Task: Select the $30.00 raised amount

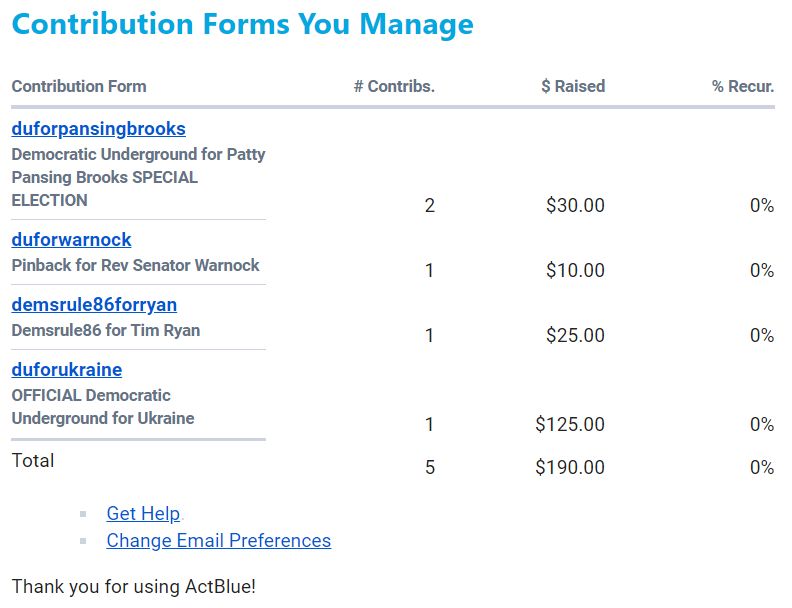Action: point(575,206)
